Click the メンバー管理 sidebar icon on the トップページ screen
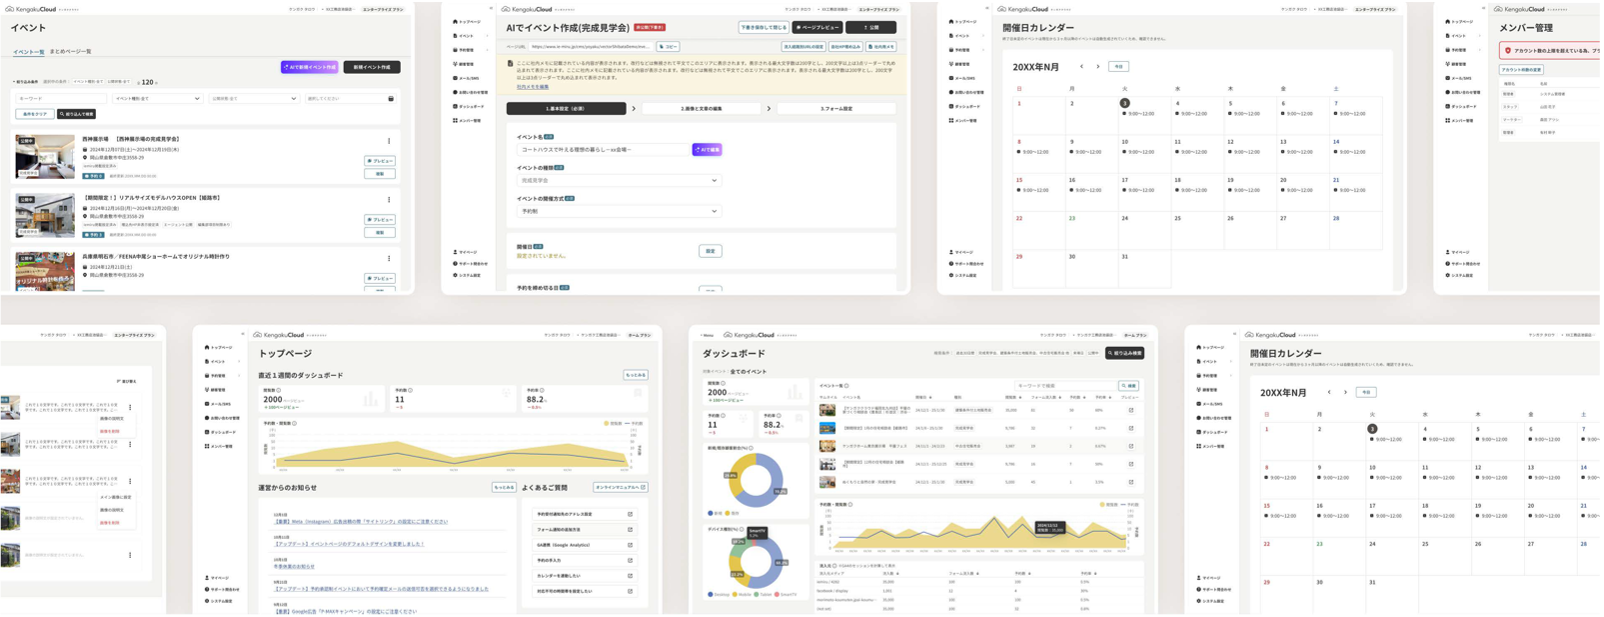The height and width of the screenshot is (617, 1604). pyautogui.click(x=207, y=446)
